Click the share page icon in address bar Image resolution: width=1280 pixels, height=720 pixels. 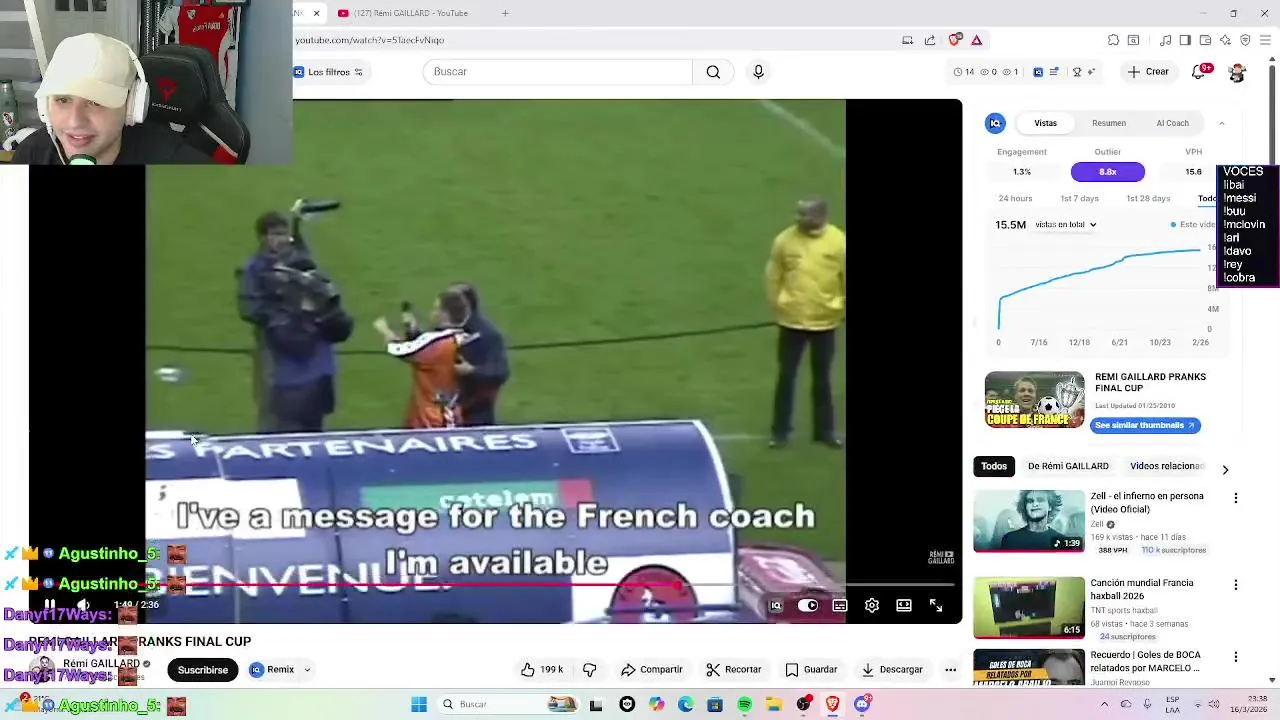(929, 40)
